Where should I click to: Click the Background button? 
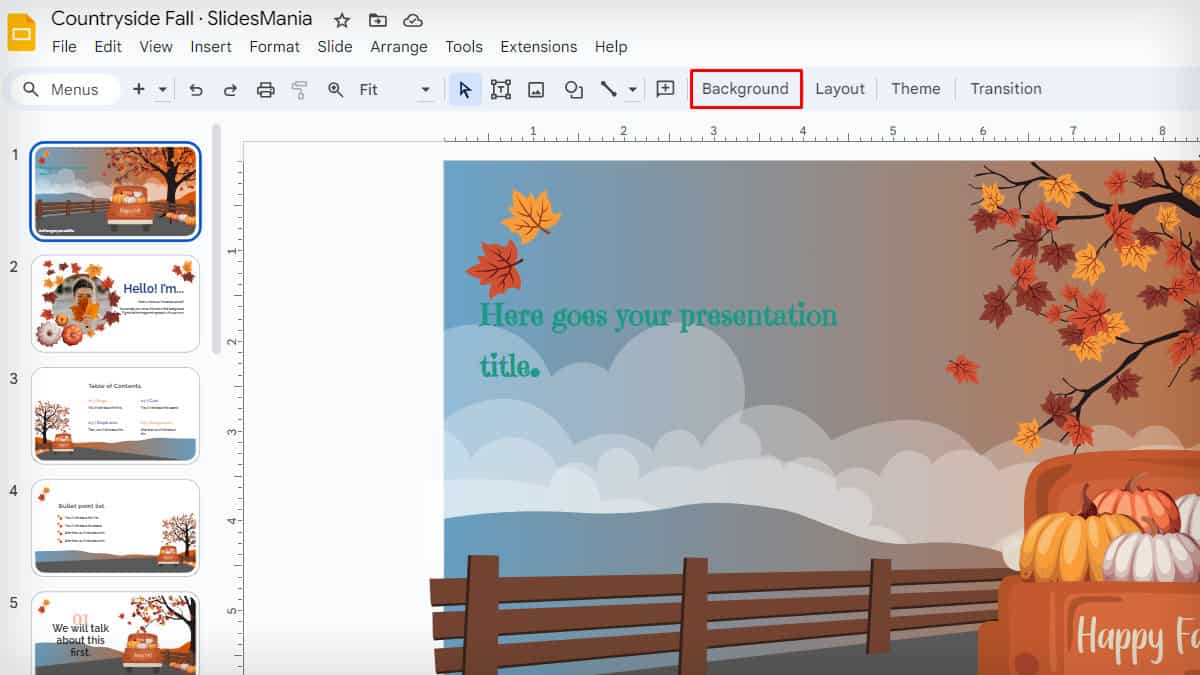746,88
